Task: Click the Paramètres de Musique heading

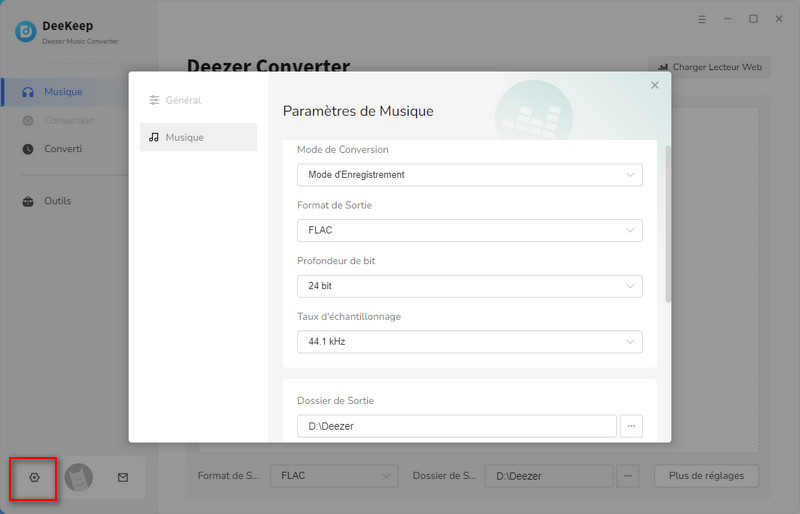Action: pyautogui.click(x=358, y=111)
